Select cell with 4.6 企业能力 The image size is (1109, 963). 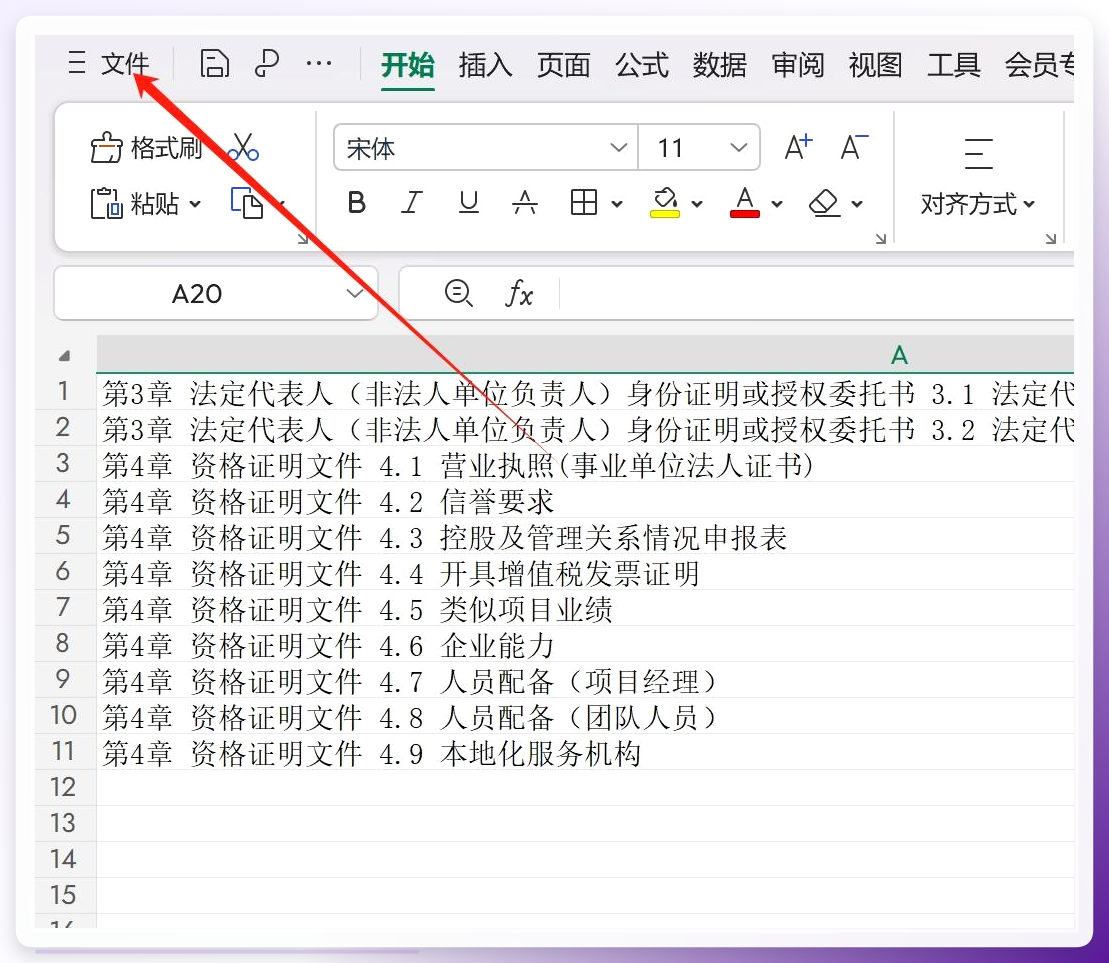click(586, 644)
